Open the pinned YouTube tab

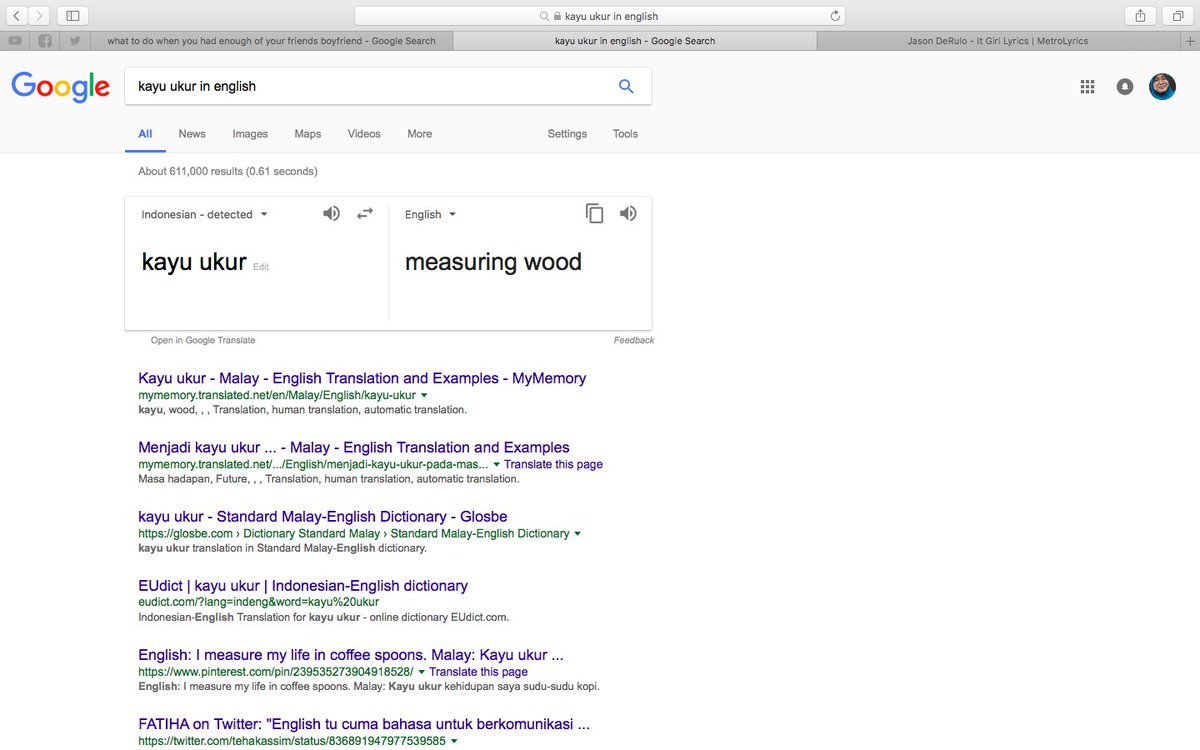15,41
